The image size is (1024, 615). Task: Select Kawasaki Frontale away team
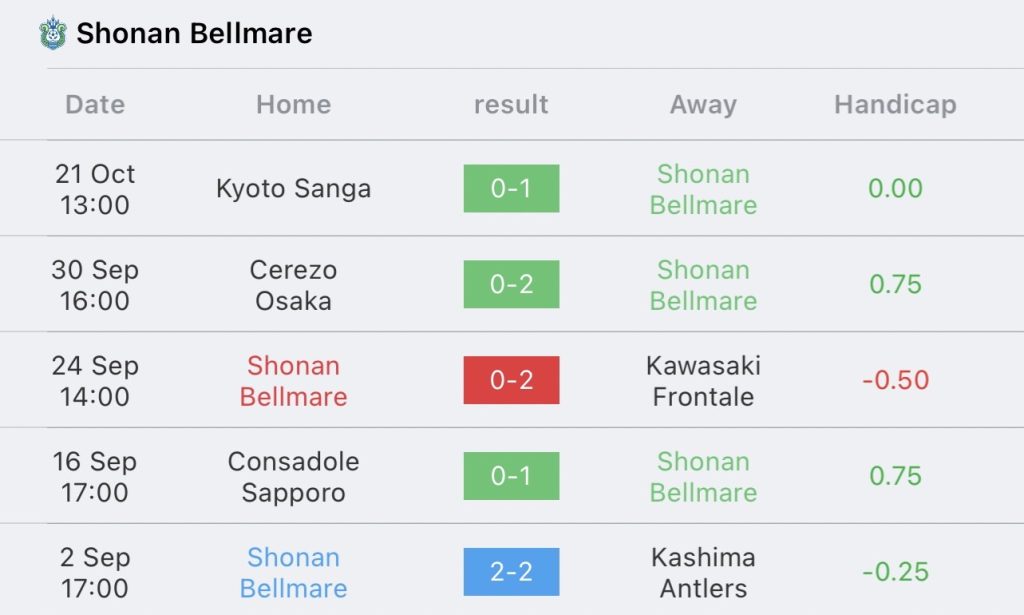[703, 381]
